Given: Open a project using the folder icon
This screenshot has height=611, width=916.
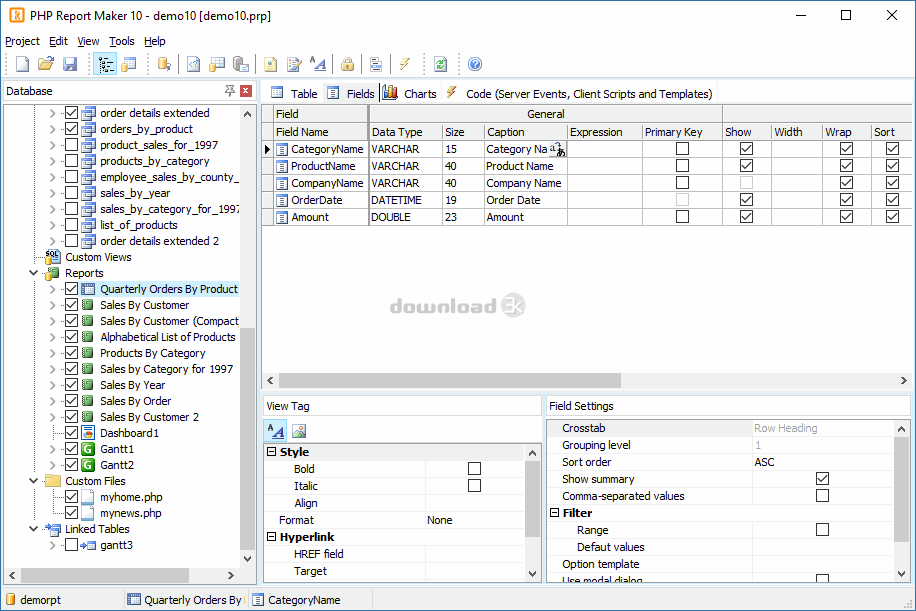Looking at the screenshot, I should pyautogui.click(x=46, y=64).
